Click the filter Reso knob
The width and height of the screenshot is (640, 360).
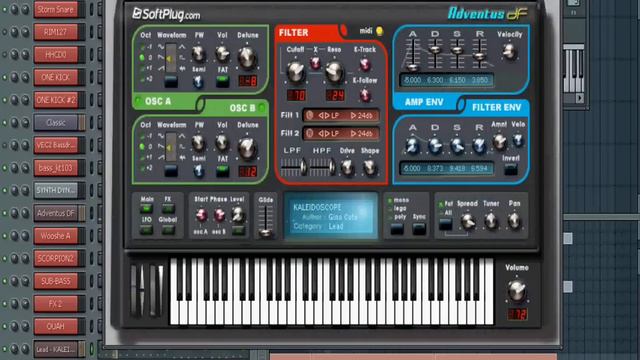click(x=334, y=71)
